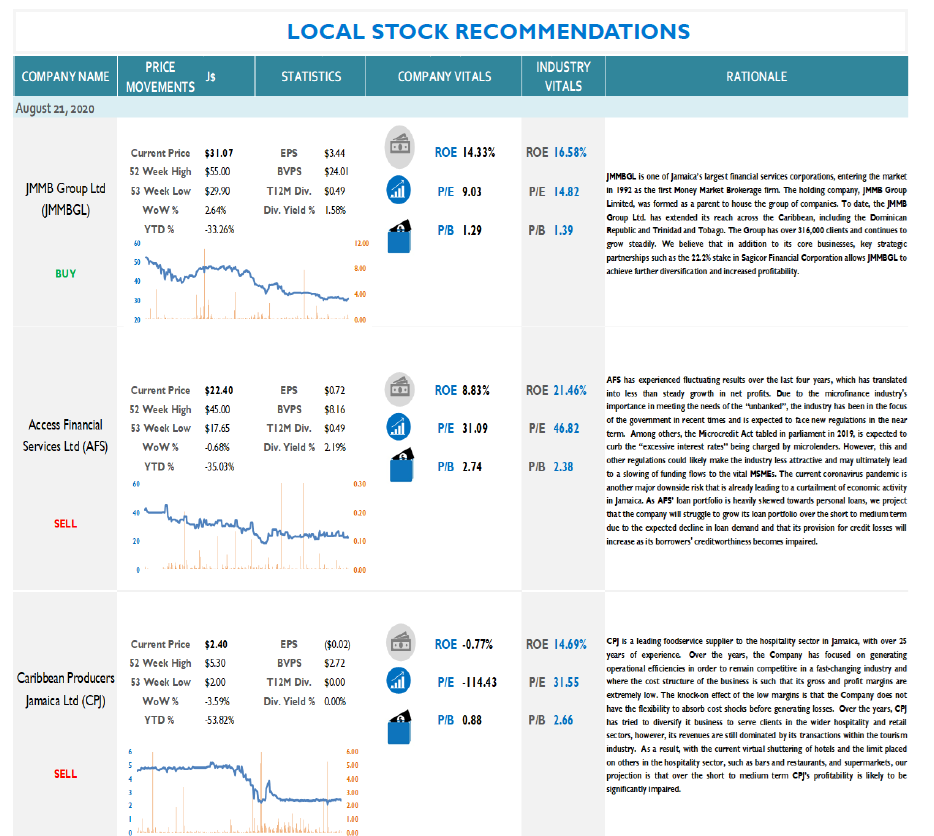Screen dimensions: 934x836
Task: Click JMMBGL EPS value $3.44
Action: (x=334, y=153)
